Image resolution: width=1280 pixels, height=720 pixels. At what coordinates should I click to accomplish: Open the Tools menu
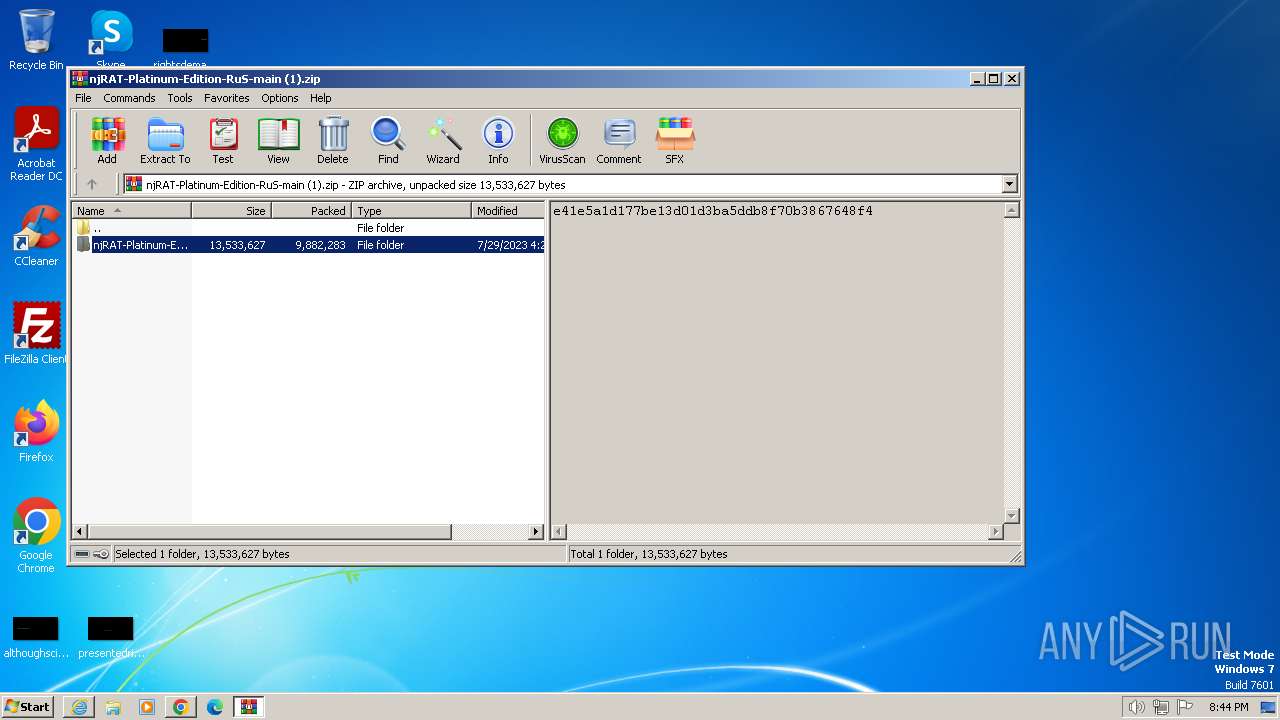[x=180, y=98]
